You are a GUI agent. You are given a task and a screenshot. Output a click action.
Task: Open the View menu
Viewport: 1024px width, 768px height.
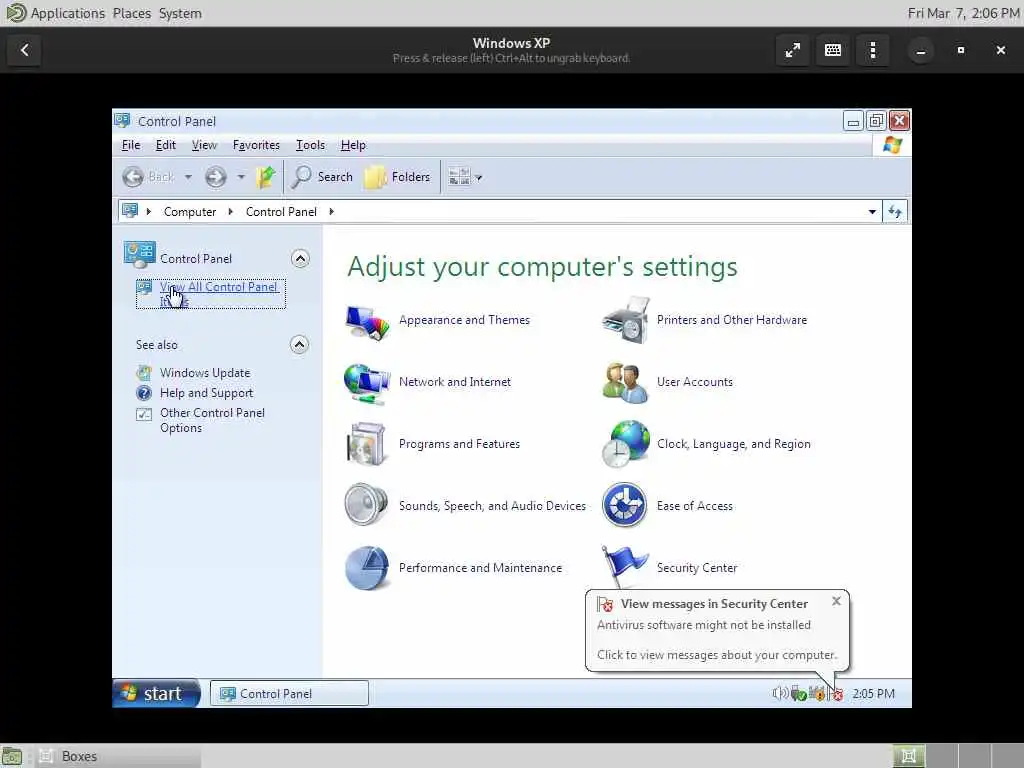[x=204, y=145]
